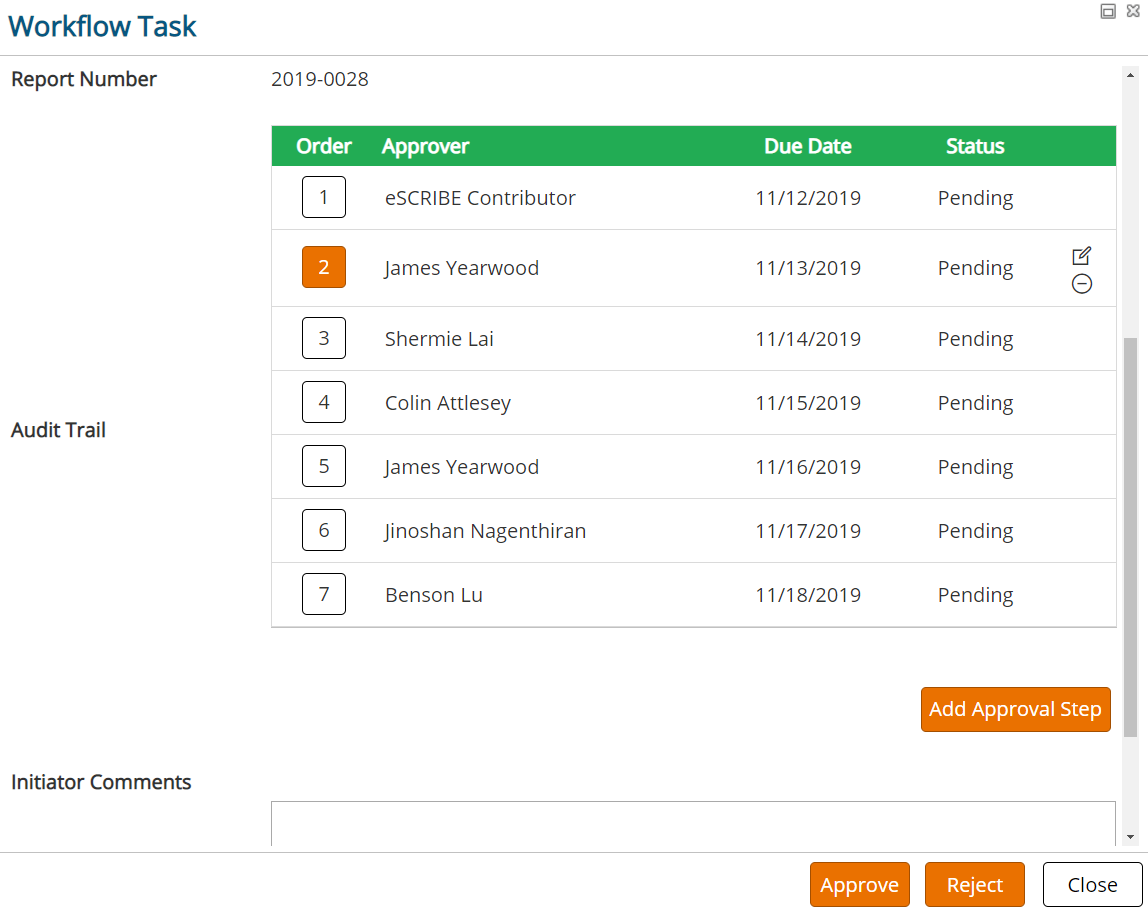Select approver eSCRIBE Contributor

(x=480, y=198)
